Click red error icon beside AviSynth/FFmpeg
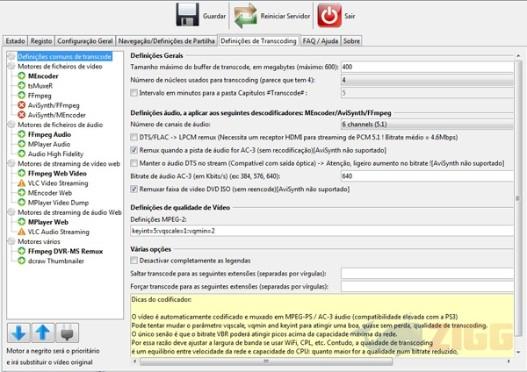 pos(22,105)
